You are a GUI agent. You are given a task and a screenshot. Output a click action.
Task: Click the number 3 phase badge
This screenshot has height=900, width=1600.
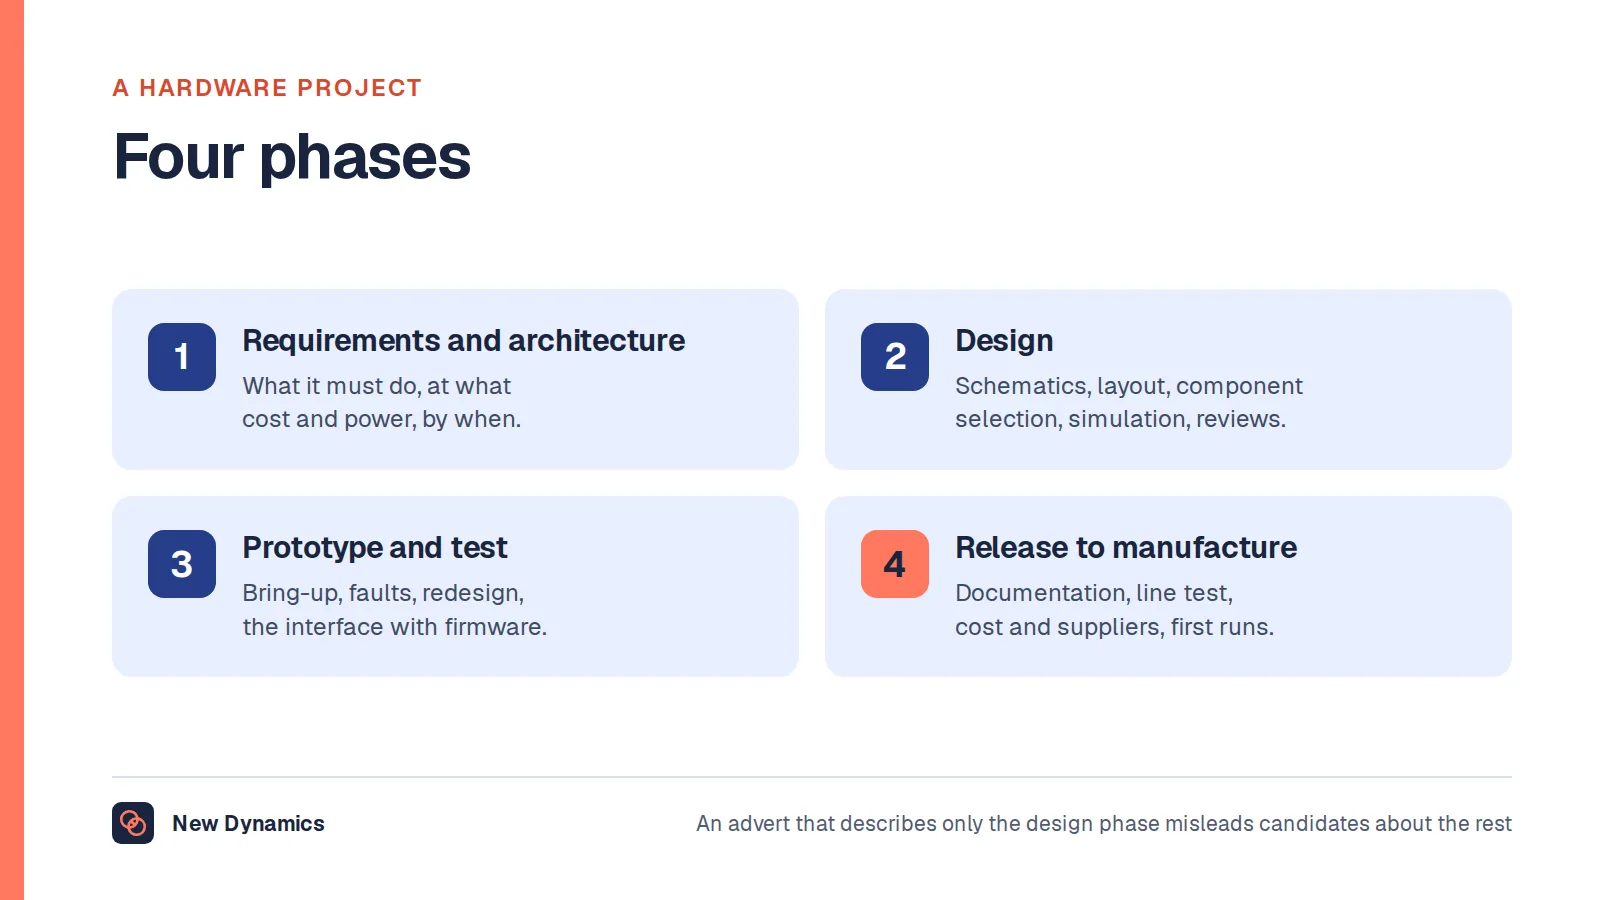tap(182, 564)
